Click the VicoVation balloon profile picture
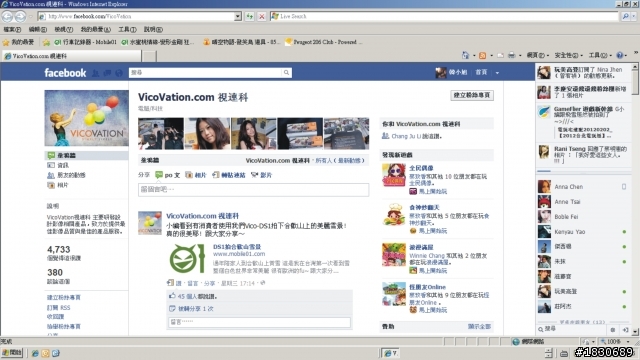 [x=86, y=118]
